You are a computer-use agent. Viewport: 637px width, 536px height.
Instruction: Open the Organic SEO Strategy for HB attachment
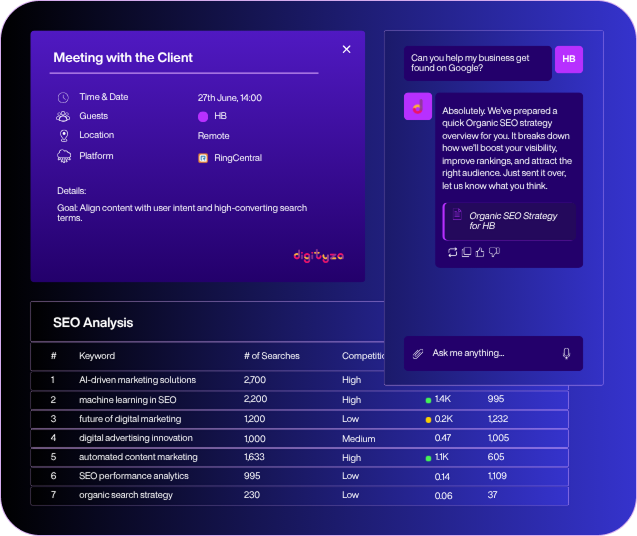click(x=508, y=221)
